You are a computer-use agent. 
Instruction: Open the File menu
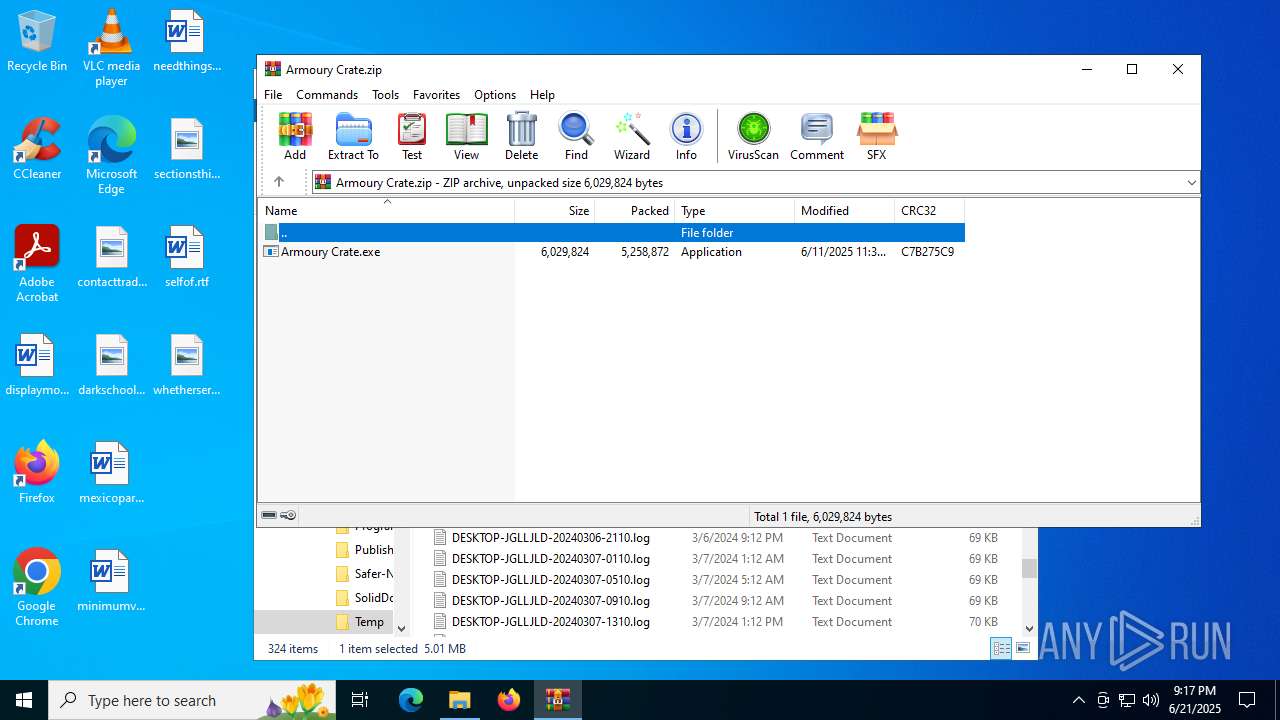click(273, 95)
